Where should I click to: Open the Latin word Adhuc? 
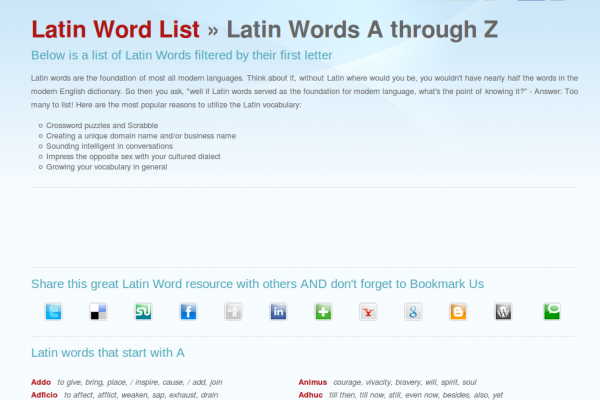click(310, 395)
